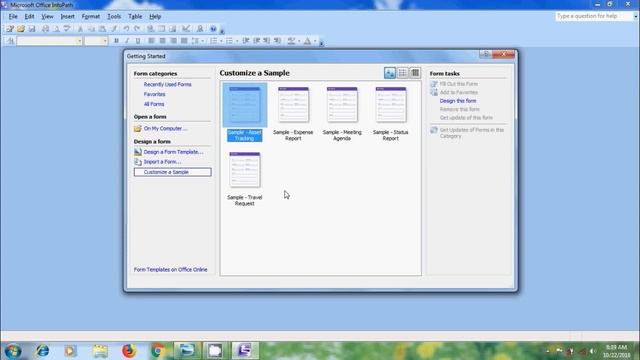Open the Tools menu

[x=114, y=16]
